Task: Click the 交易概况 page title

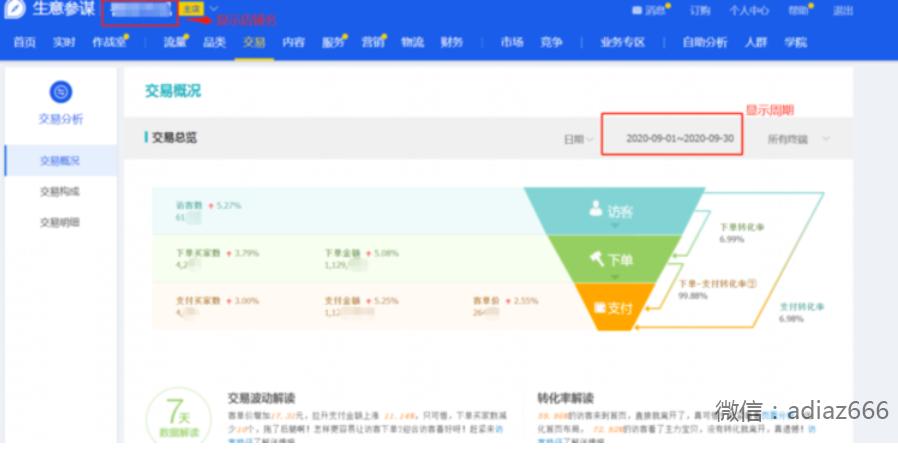Action: click(173, 91)
